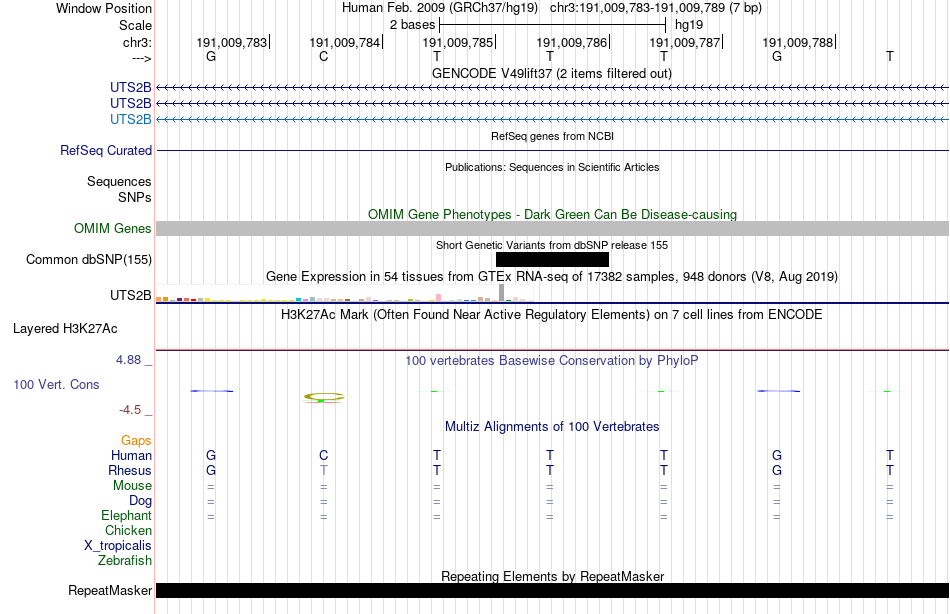Click the Elephant alignment row label
Image resolution: width=950 pixels, height=614 pixels.
coord(127,516)
